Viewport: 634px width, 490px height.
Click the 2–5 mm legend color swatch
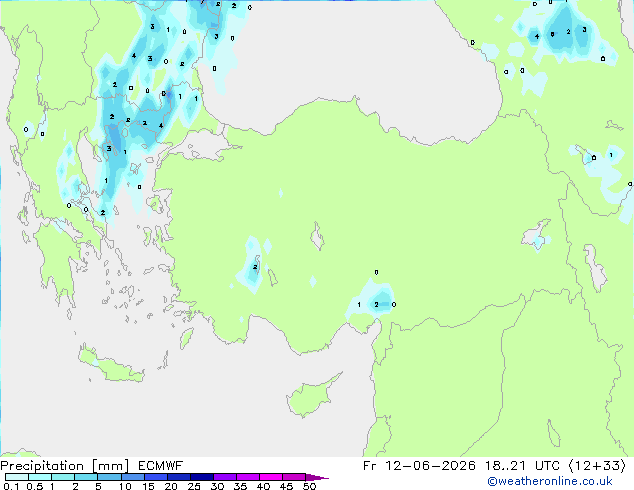coord(86,477)
